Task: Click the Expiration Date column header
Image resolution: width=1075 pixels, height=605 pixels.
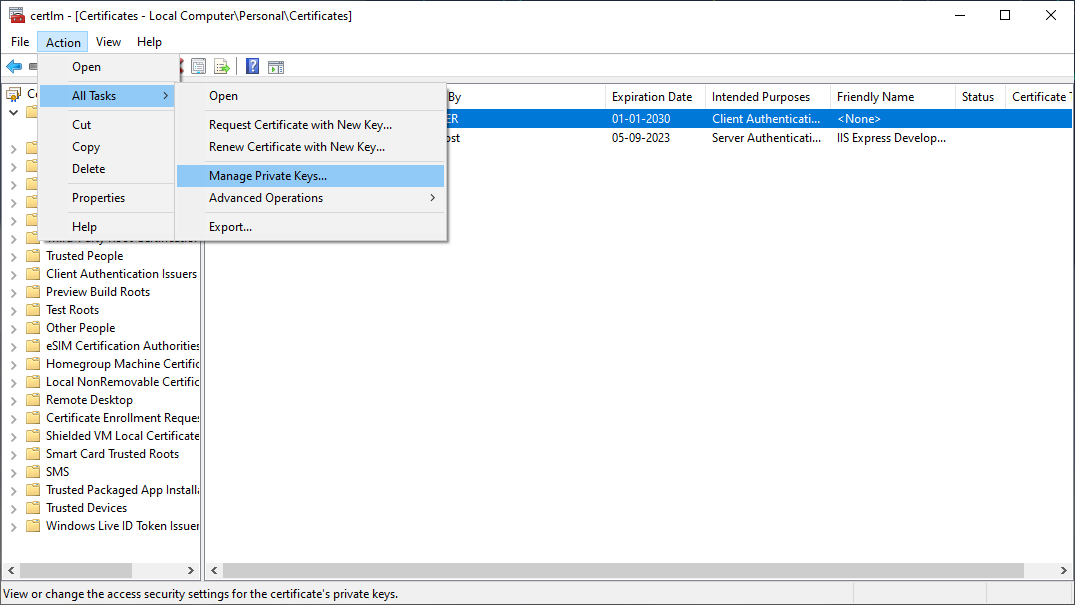Action: [x=653, y=96]
